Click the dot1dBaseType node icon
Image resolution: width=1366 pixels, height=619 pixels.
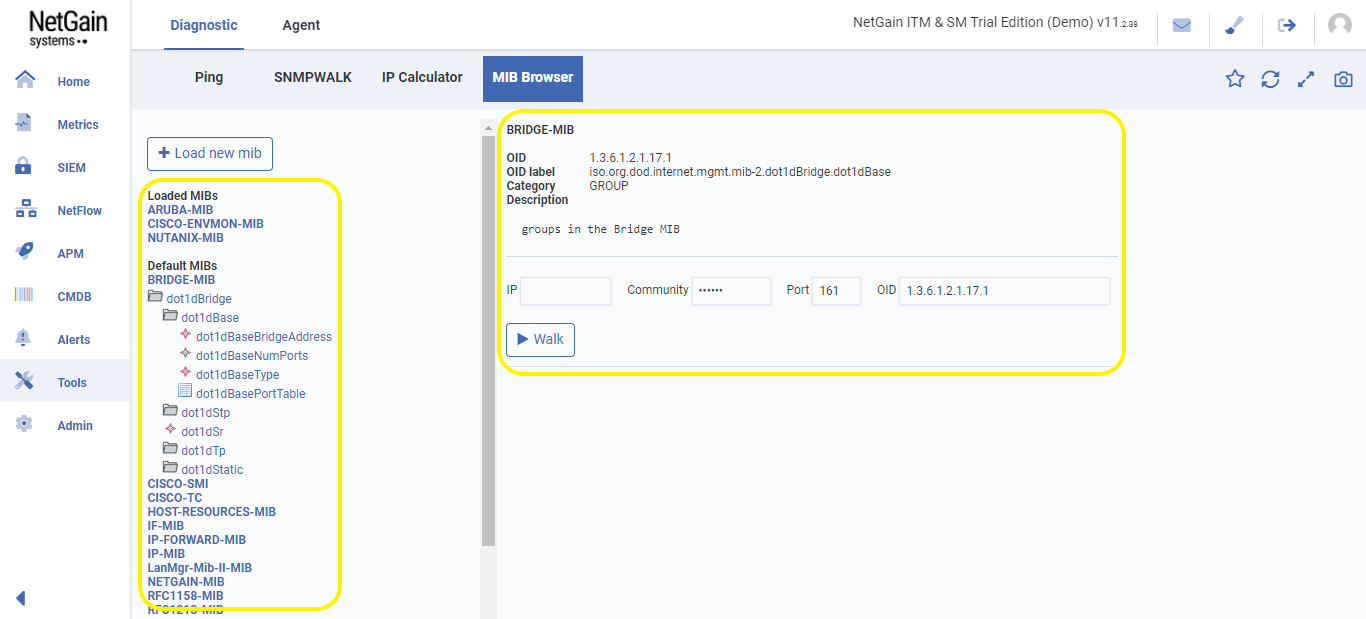pos(185,373)
